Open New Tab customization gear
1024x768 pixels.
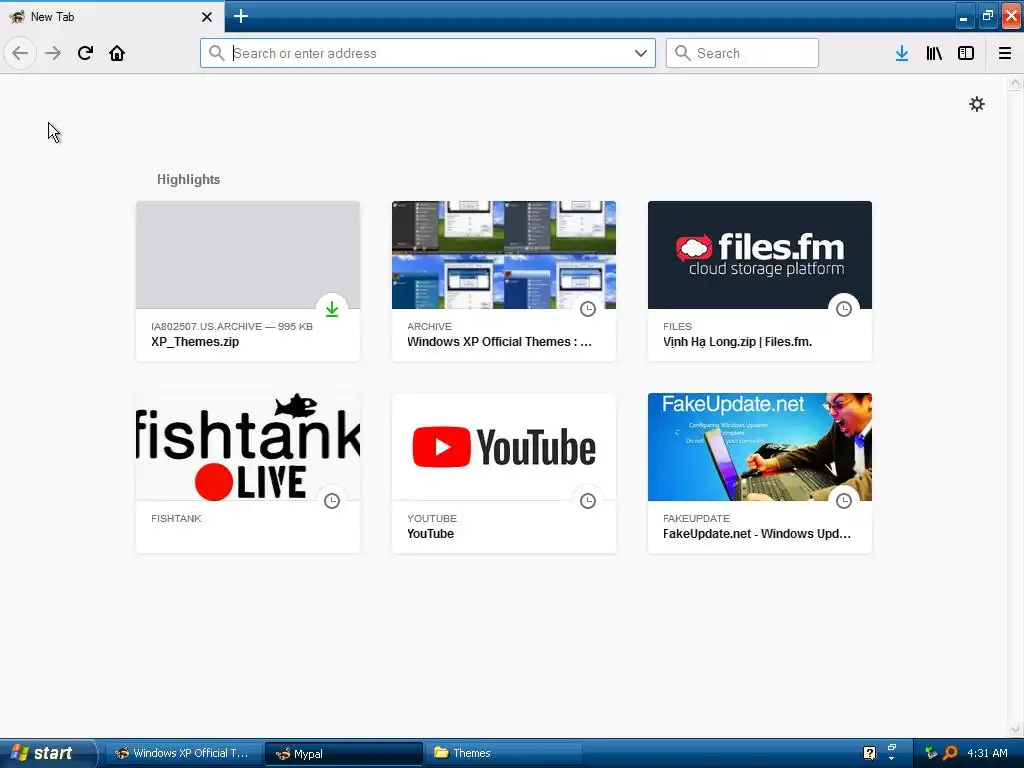coord(977,104)
